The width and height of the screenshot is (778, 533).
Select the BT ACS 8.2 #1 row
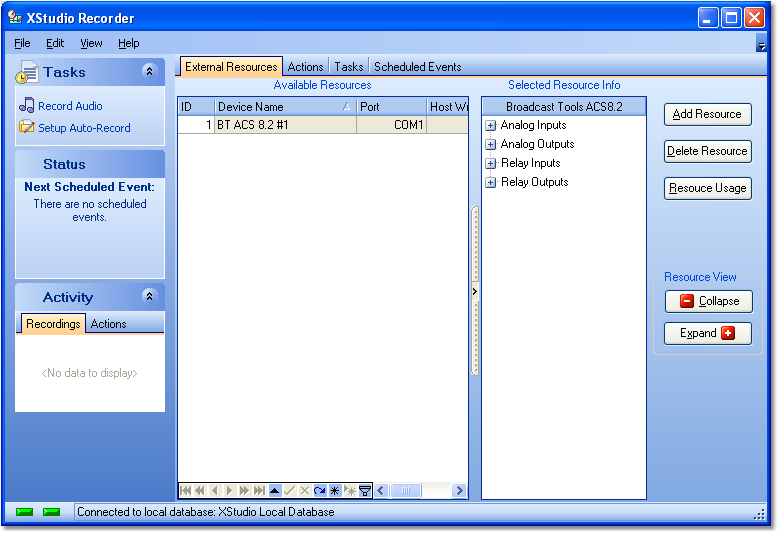tap(323, 125)
